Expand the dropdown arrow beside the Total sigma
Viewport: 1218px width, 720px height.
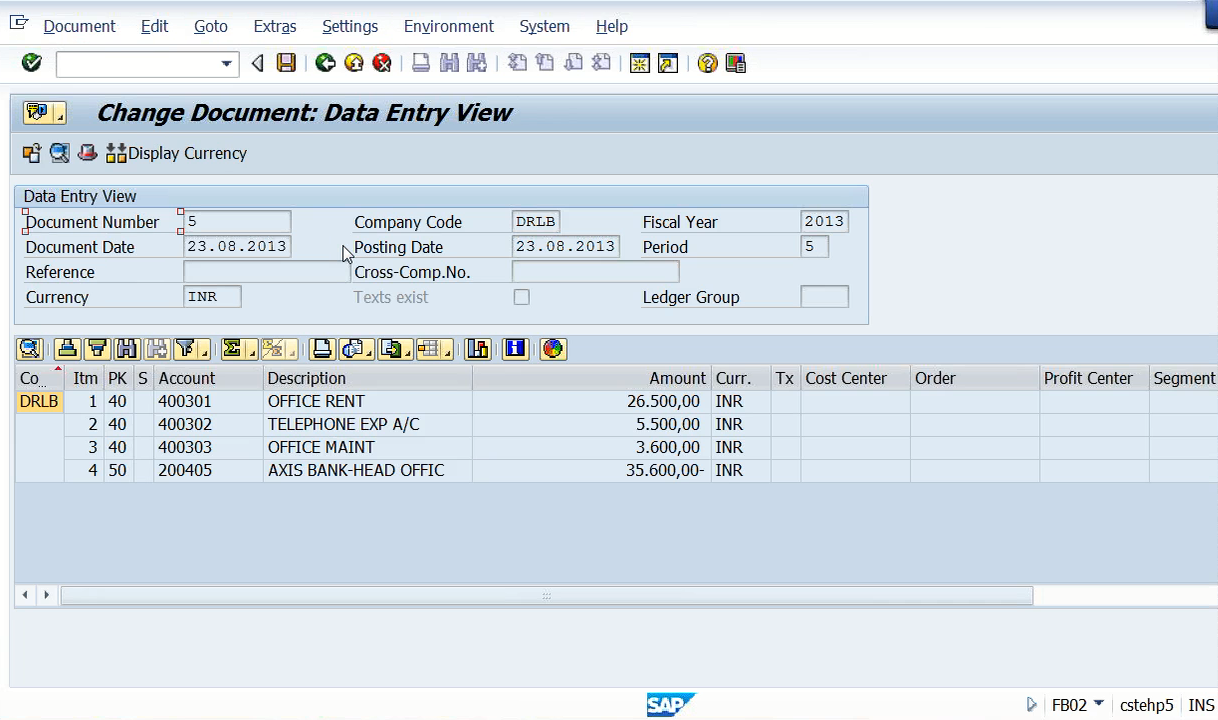tap(251, 350)
